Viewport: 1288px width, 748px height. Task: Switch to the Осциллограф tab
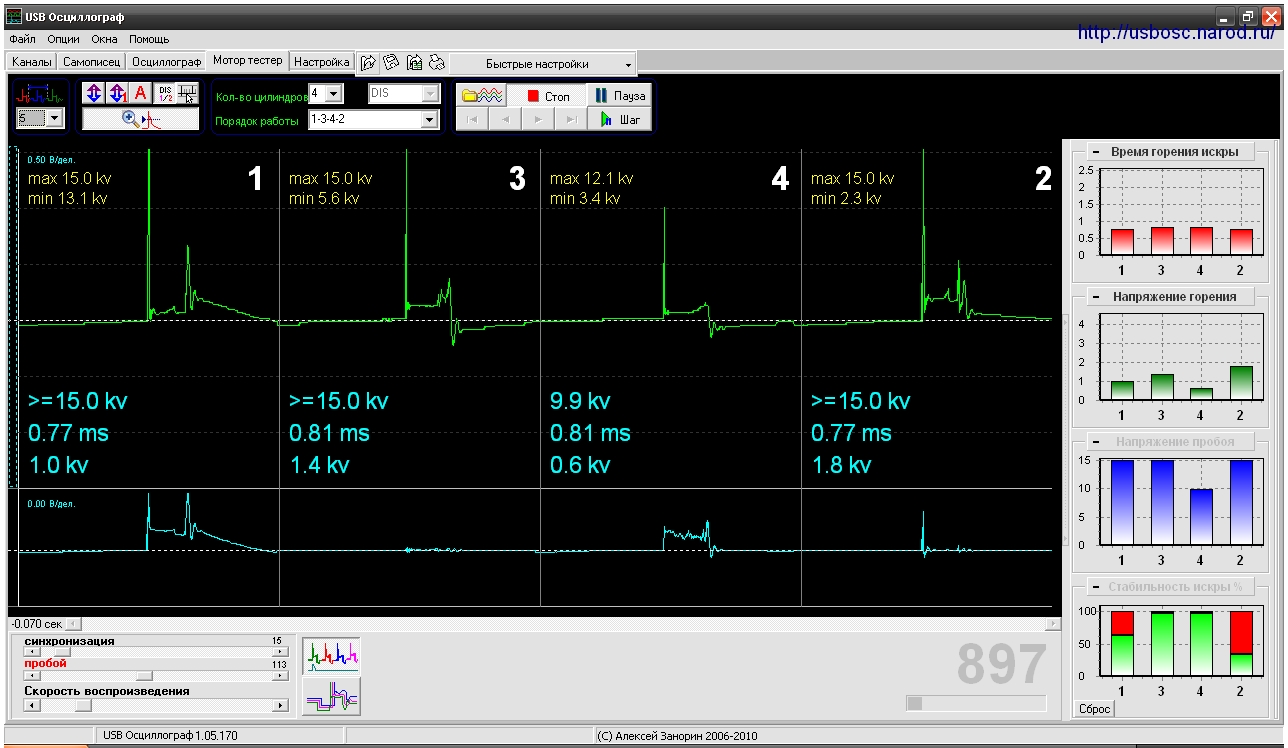pyautogui.click(x=167, y=62)
